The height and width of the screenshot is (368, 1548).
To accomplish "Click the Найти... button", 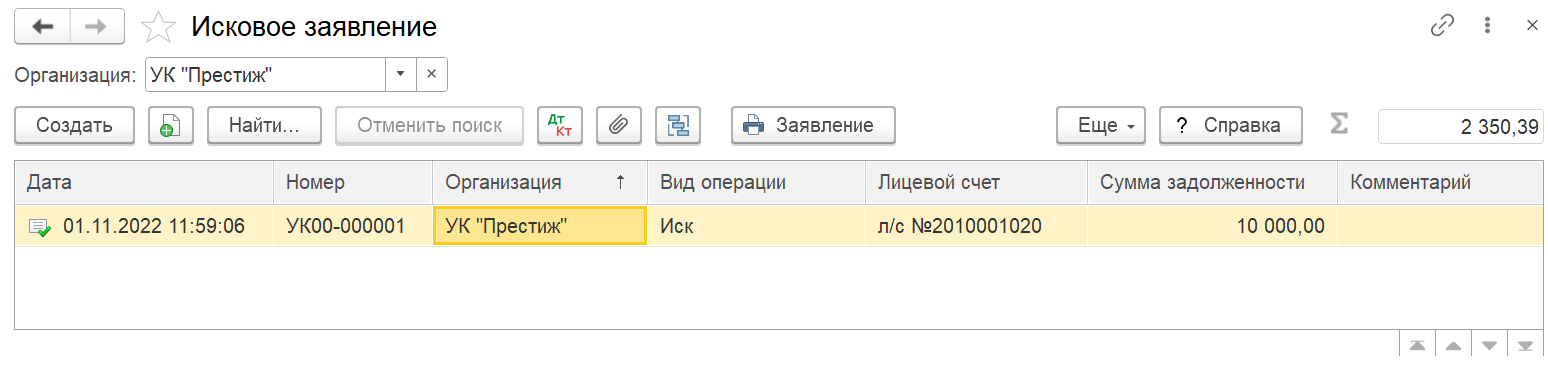I will coord(264,125).
